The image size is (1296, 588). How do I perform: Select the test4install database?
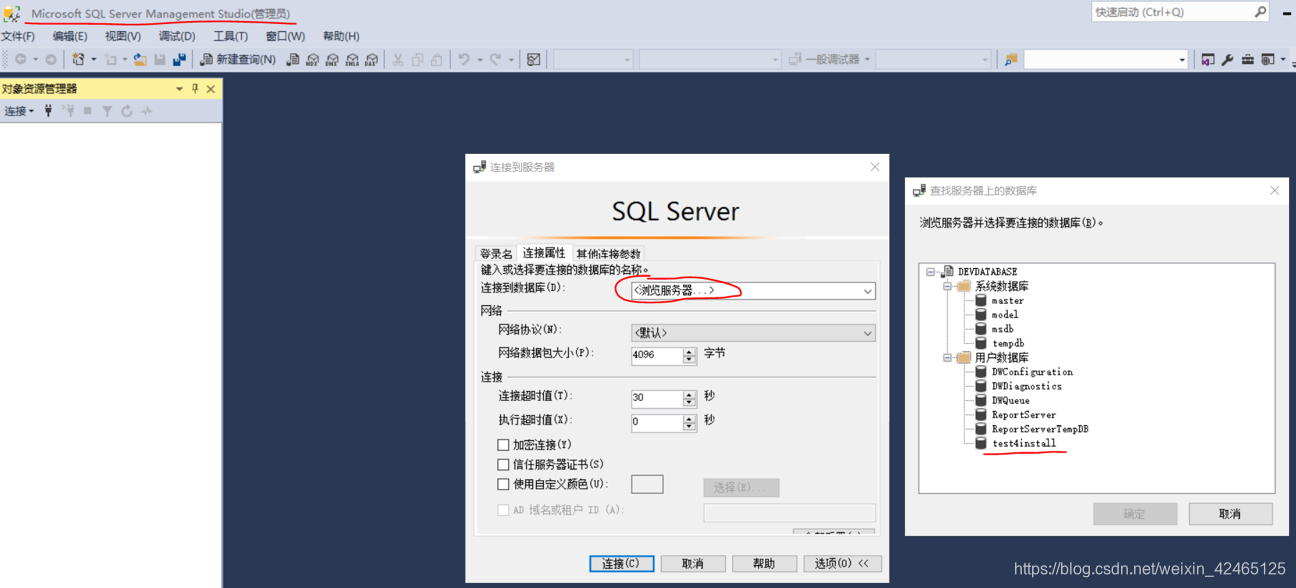tap(1024, 443)
